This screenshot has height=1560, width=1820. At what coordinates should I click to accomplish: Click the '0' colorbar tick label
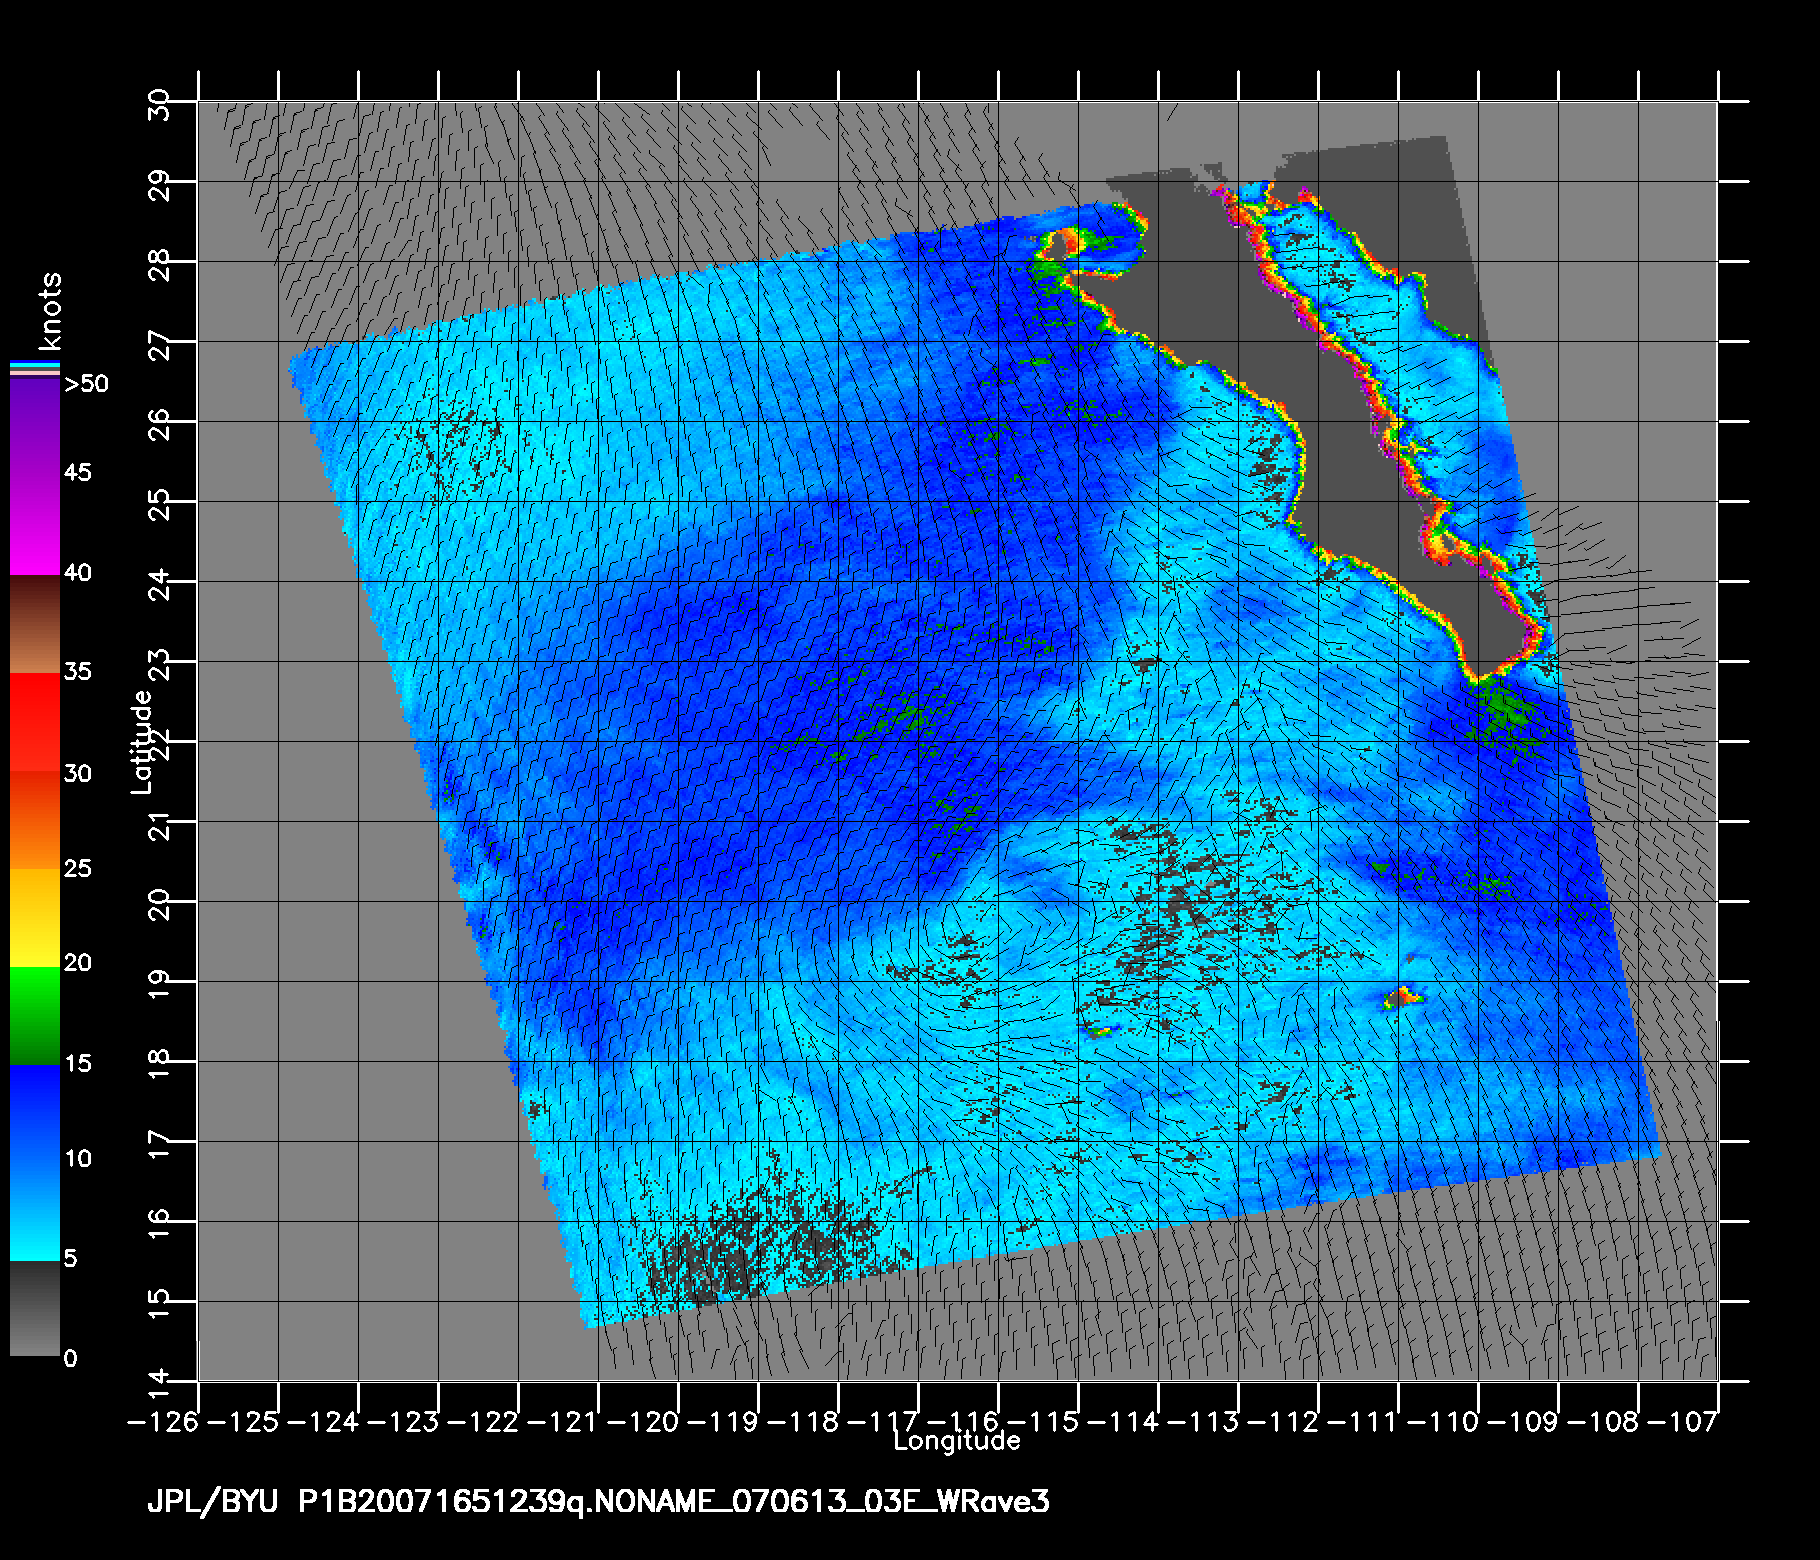[70, 1358]
